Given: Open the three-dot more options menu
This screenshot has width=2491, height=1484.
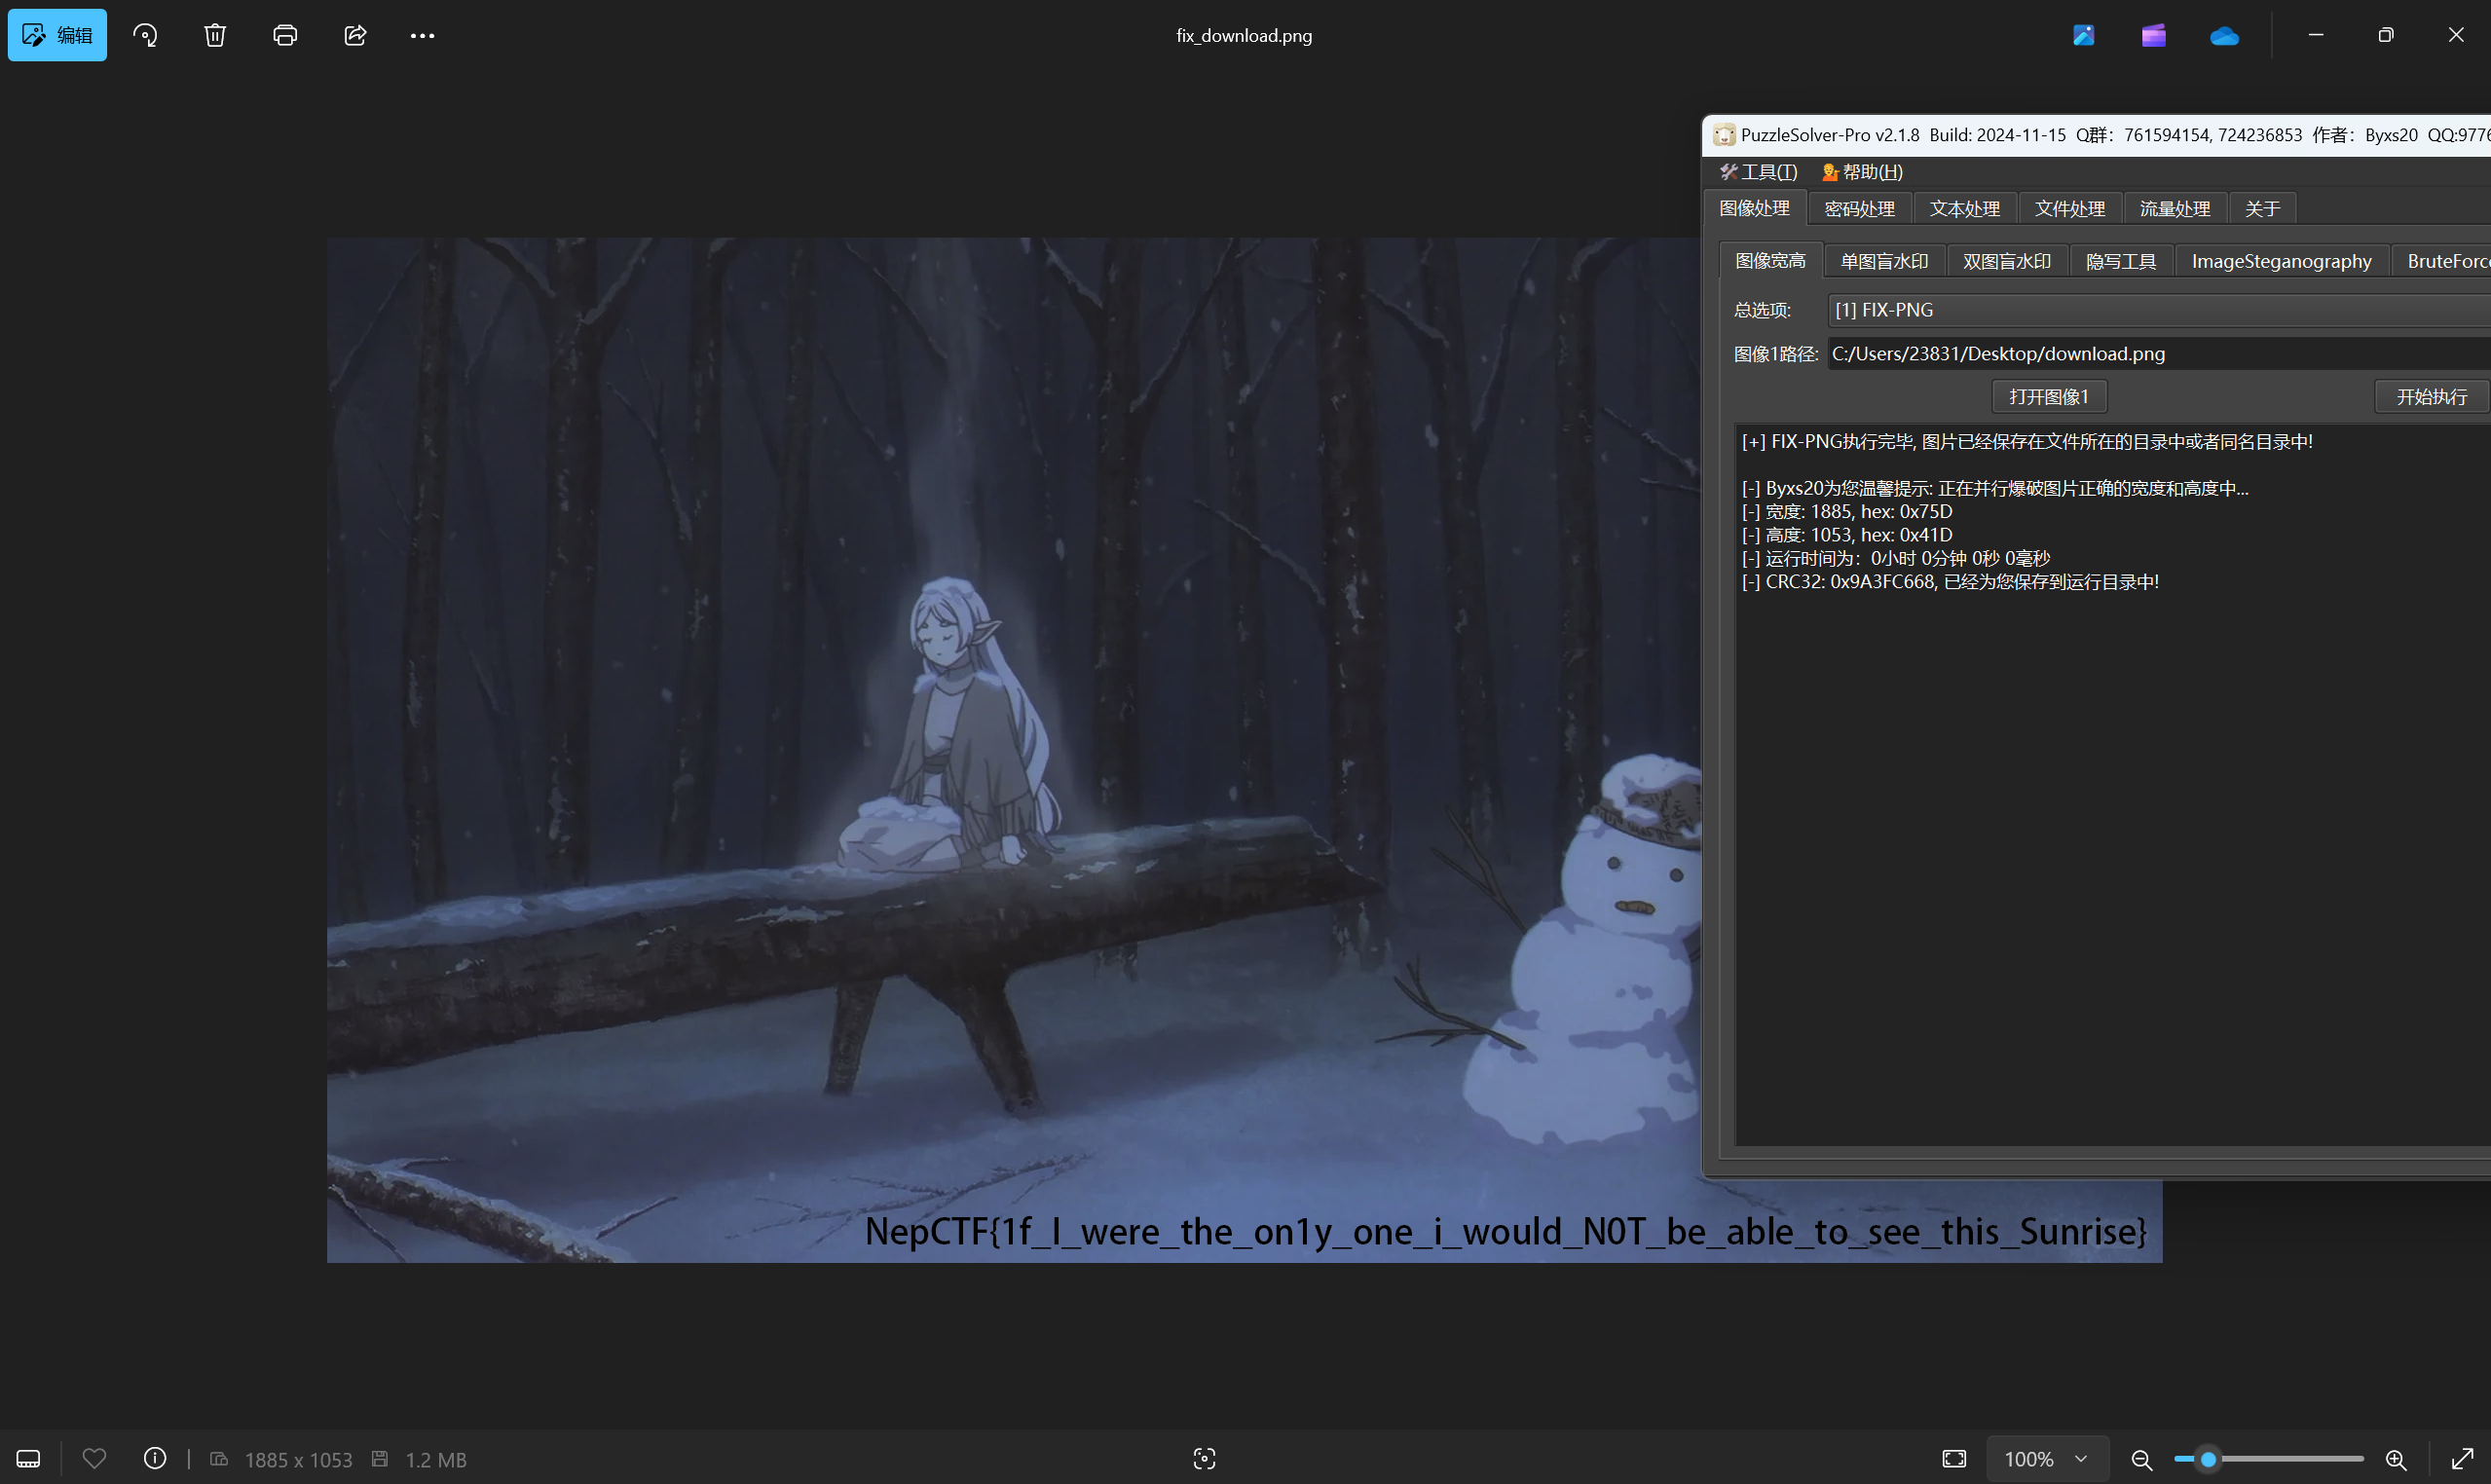Looking at the screenshot, I should [x=422, y=35].
